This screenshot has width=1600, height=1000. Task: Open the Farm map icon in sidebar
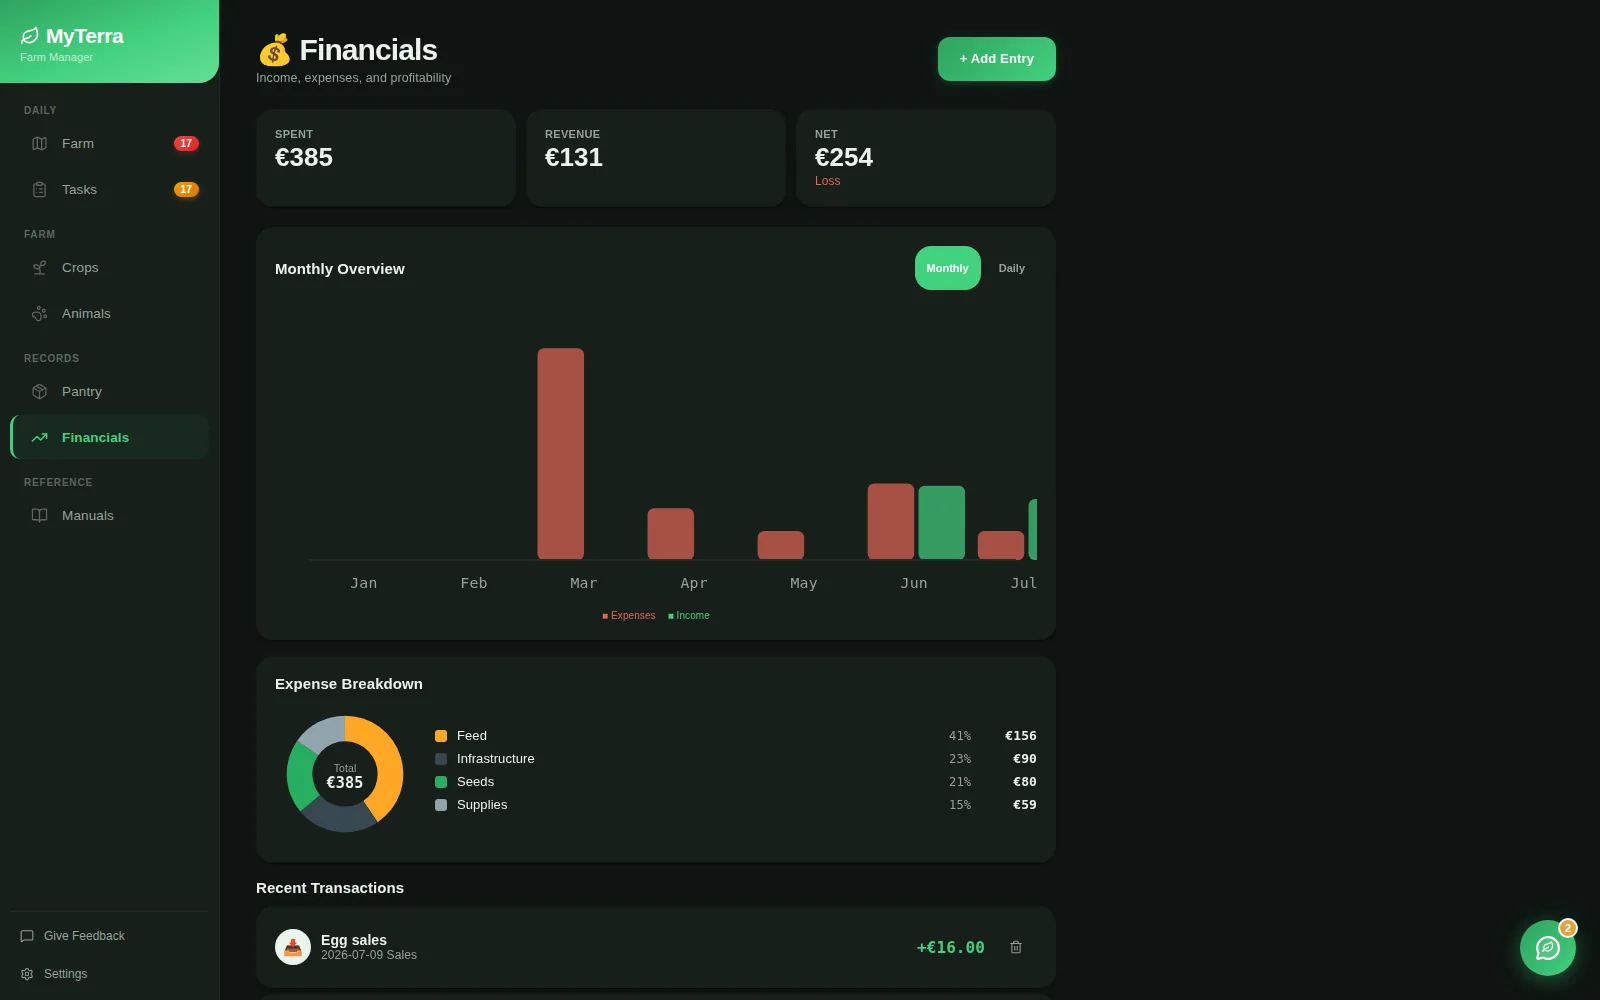[x=40, y=144]
